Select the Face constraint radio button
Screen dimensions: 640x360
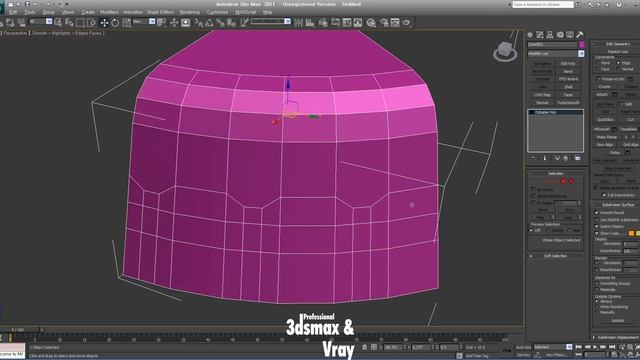click(x=598, y=69)
